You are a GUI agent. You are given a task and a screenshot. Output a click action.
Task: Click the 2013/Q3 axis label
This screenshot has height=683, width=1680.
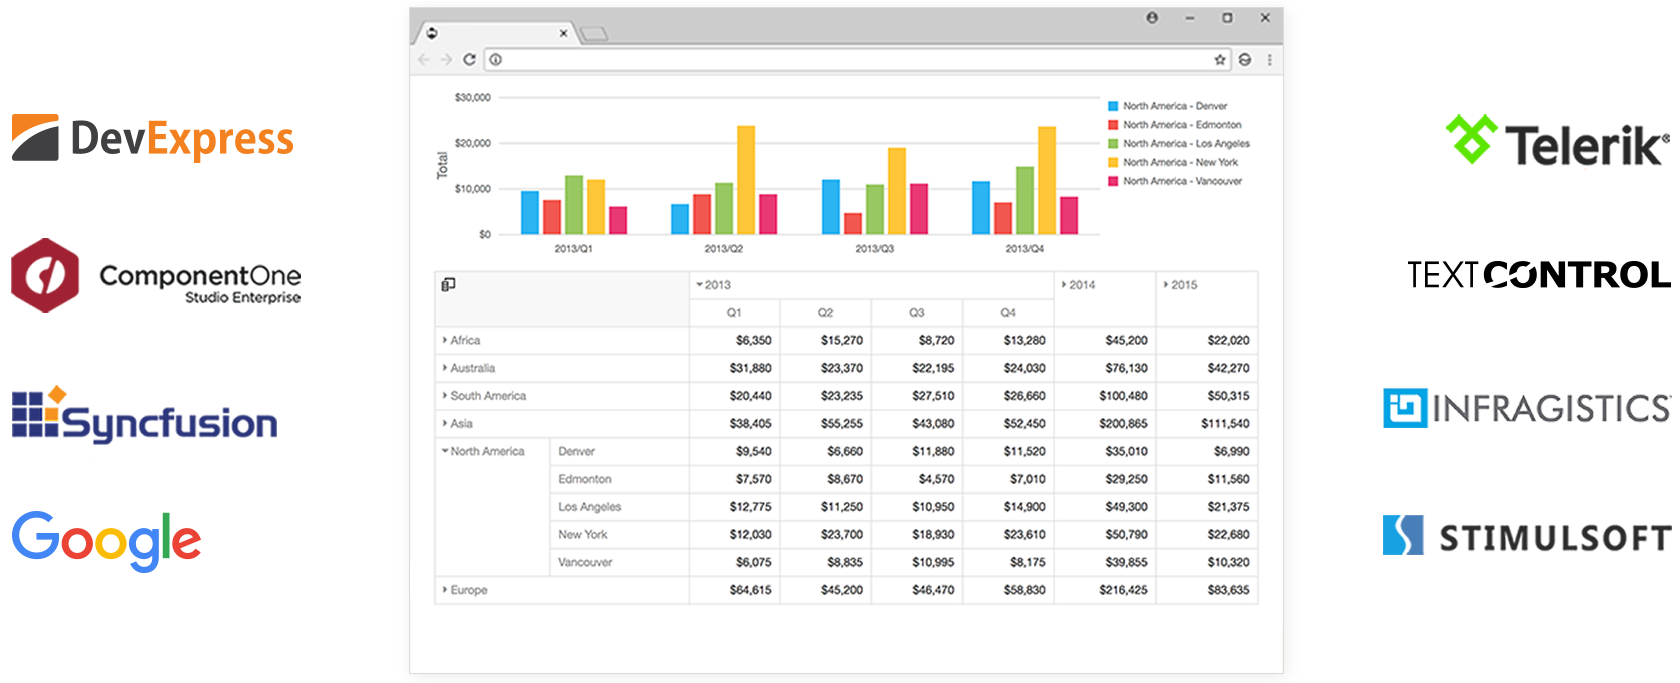(x=875, y=248)
